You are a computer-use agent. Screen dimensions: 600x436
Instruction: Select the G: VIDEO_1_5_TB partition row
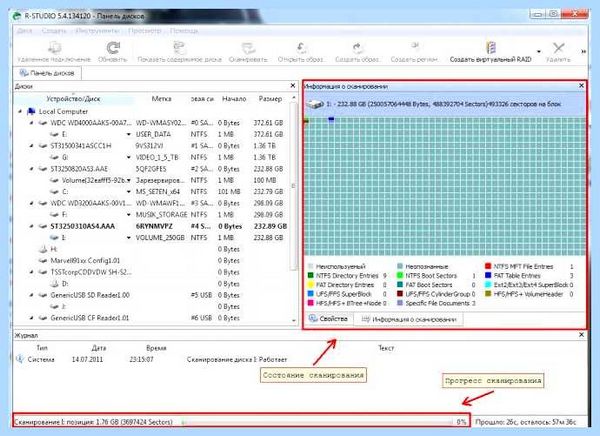tap(151, 157)
